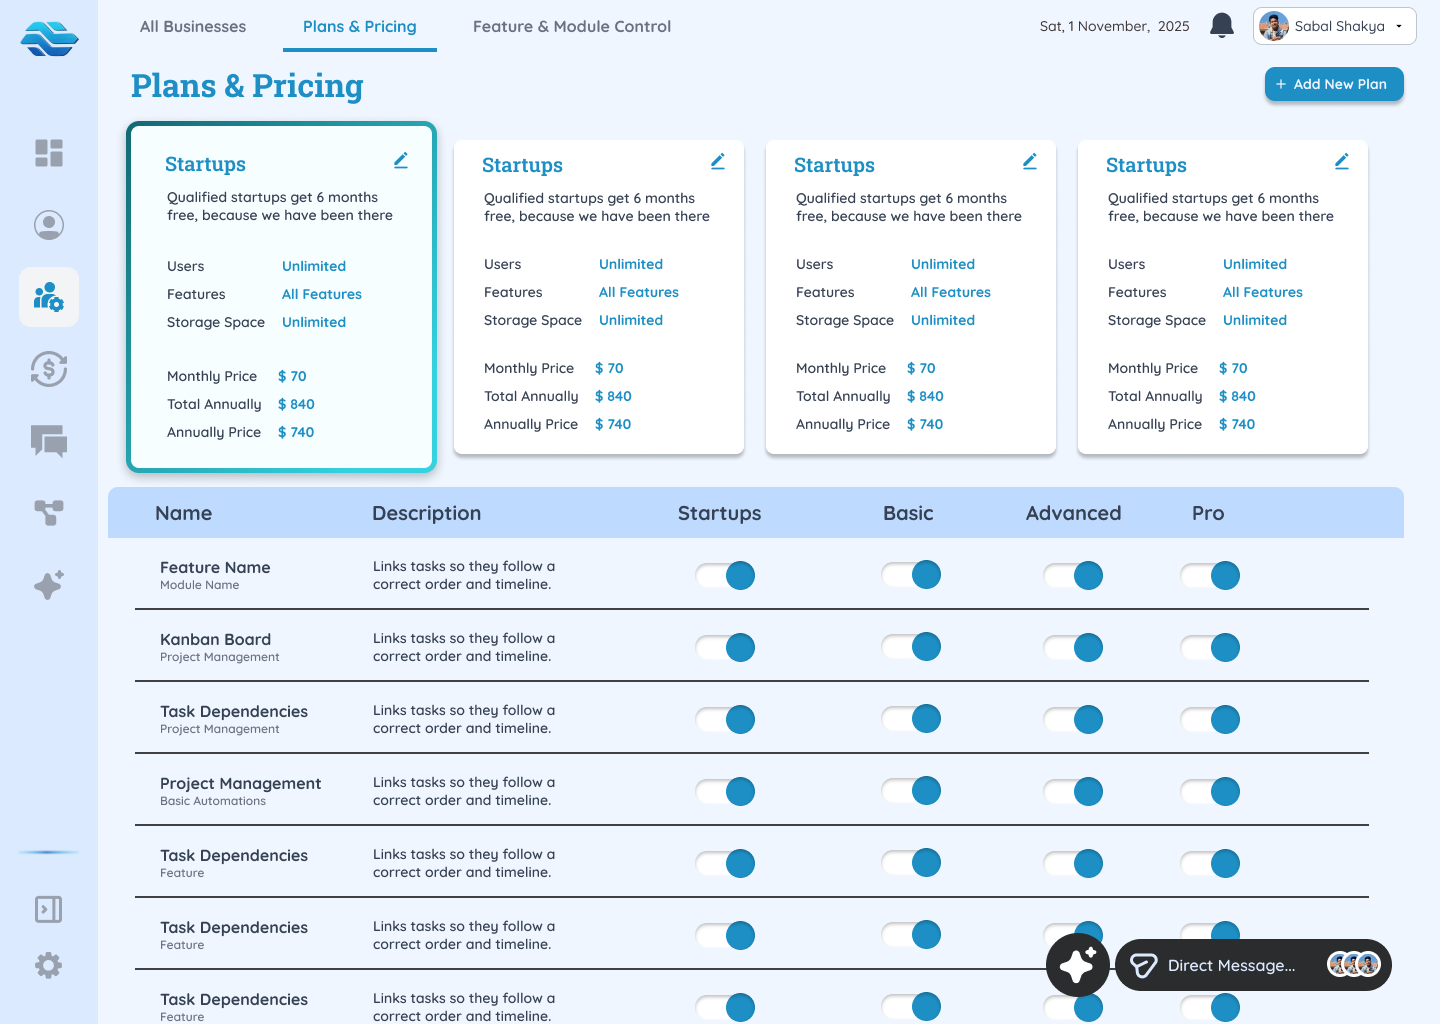Click the highlighted team management sidebar icon

(48, 297)
